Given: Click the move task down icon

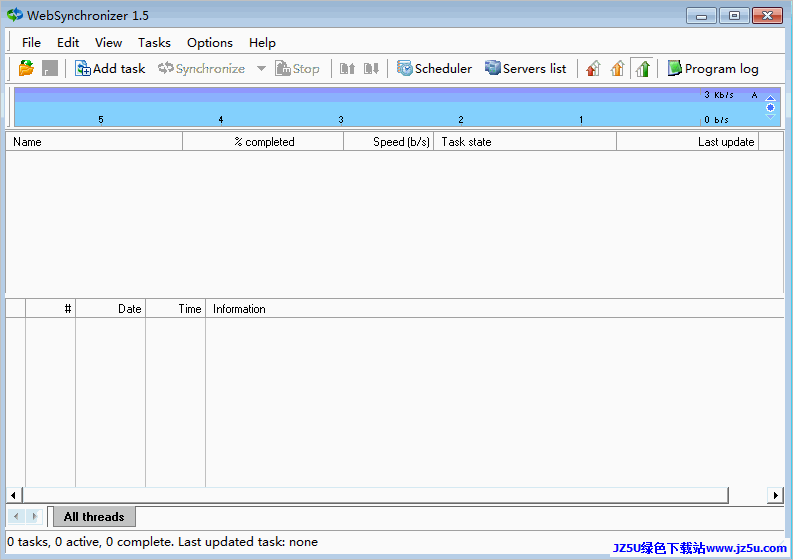Looking at the screenshot, I should 371,68.
